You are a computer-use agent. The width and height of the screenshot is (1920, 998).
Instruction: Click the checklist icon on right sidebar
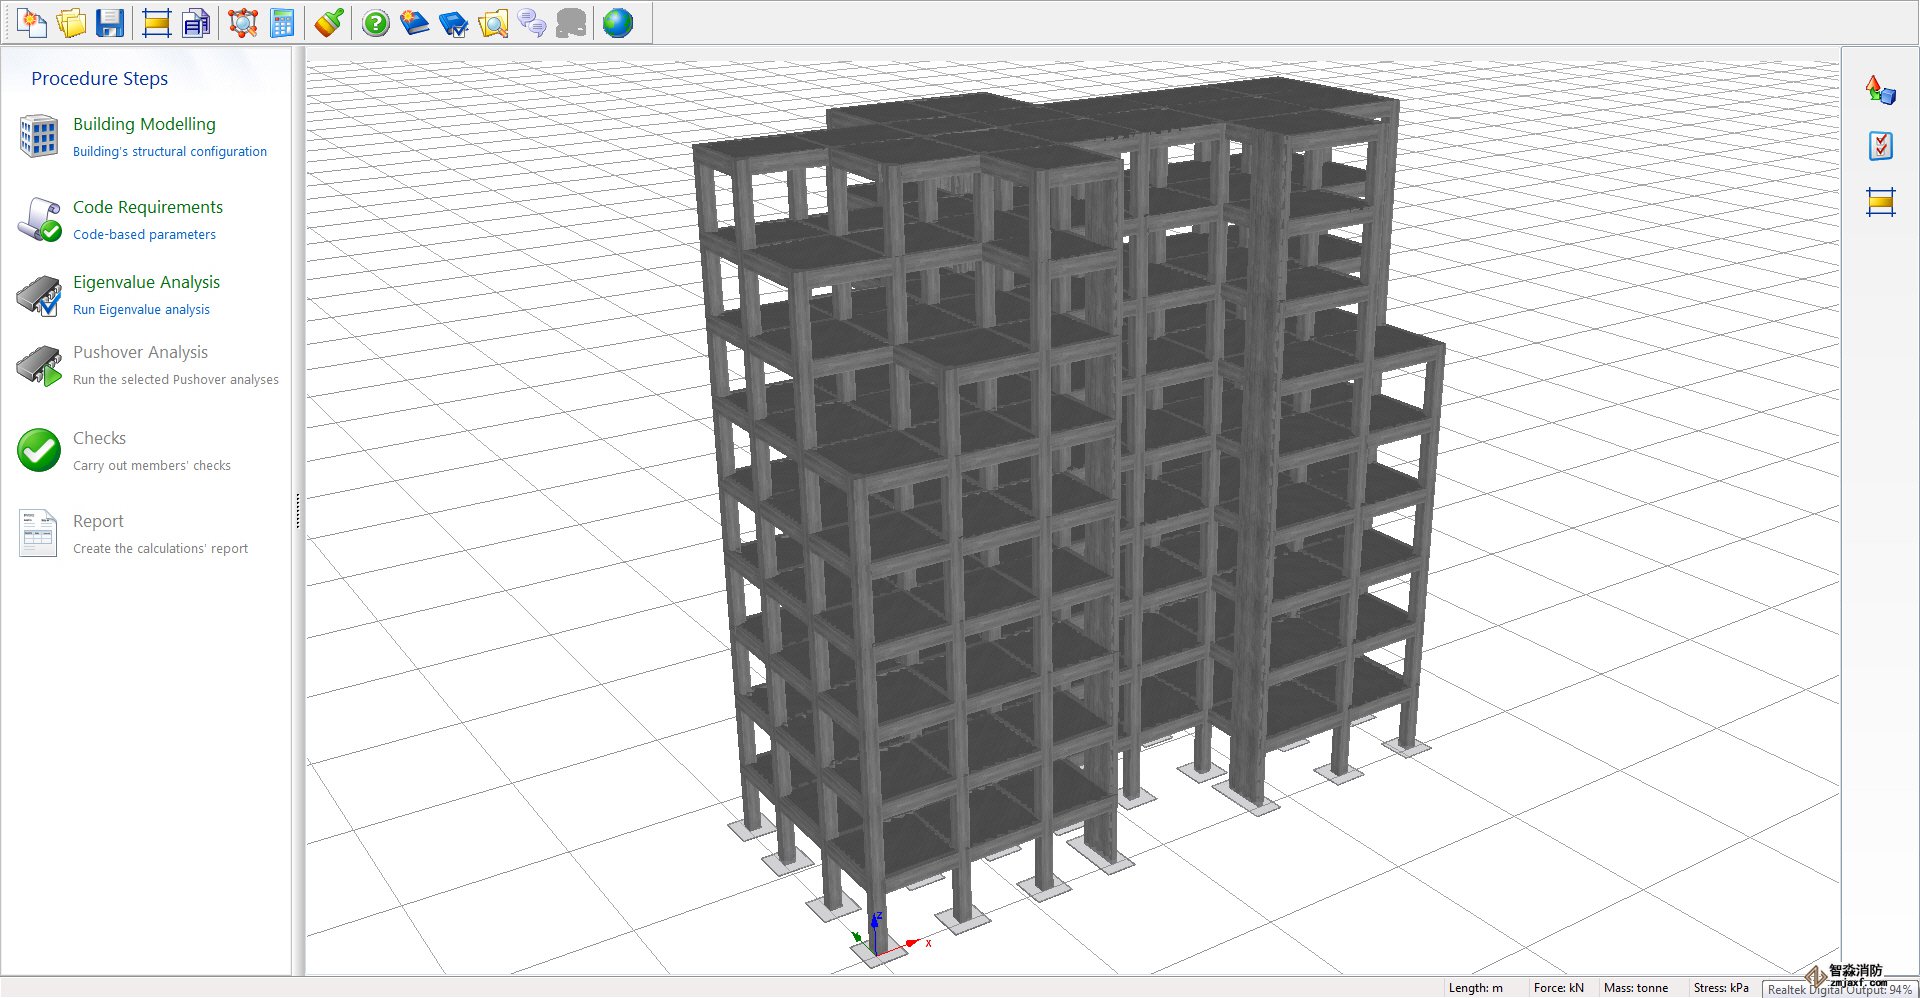pos(1880,146)
